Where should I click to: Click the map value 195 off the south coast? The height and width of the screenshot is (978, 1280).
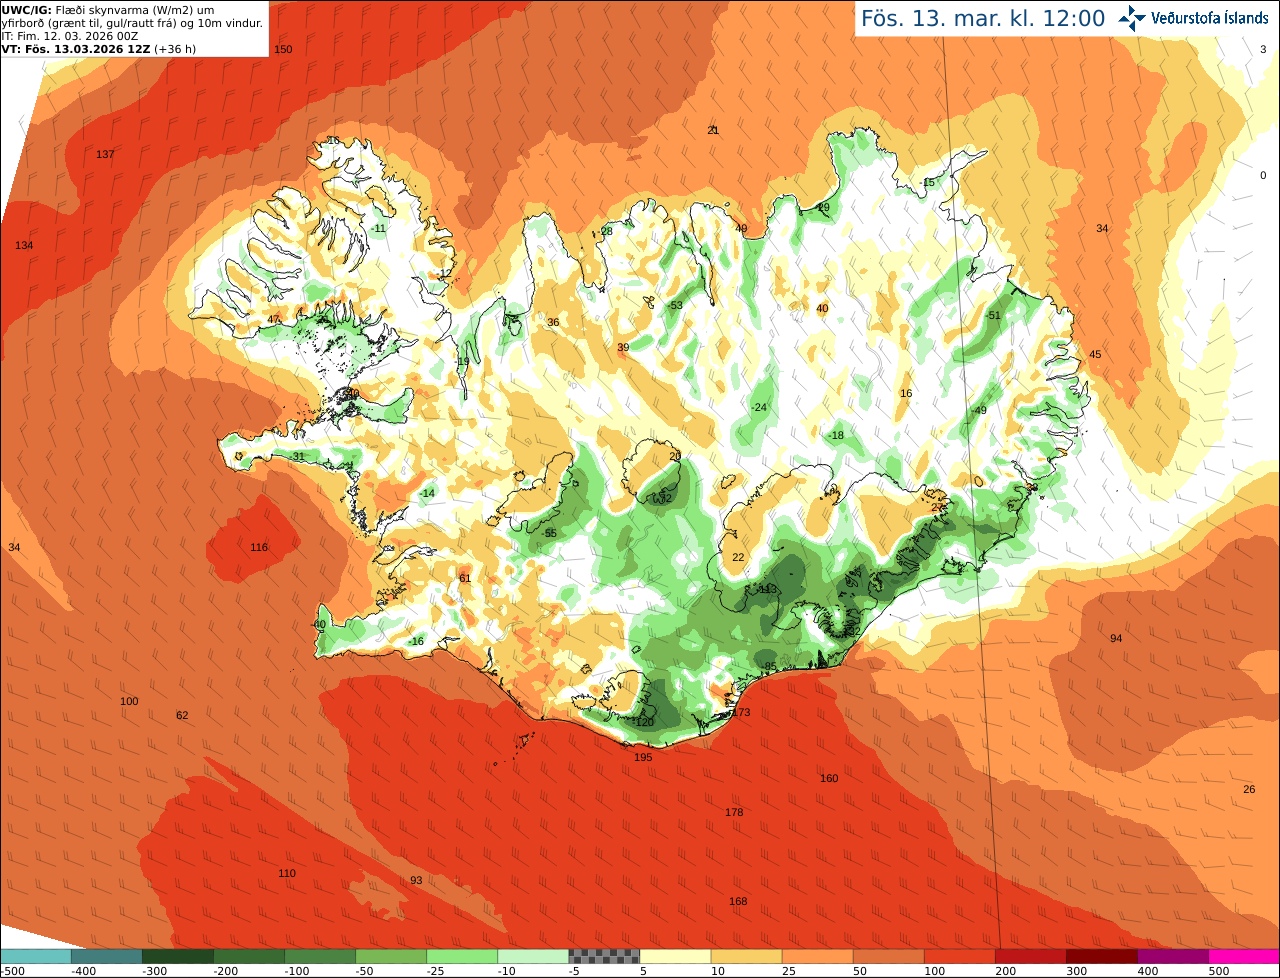pyautogui.click(x=643, y=757)
